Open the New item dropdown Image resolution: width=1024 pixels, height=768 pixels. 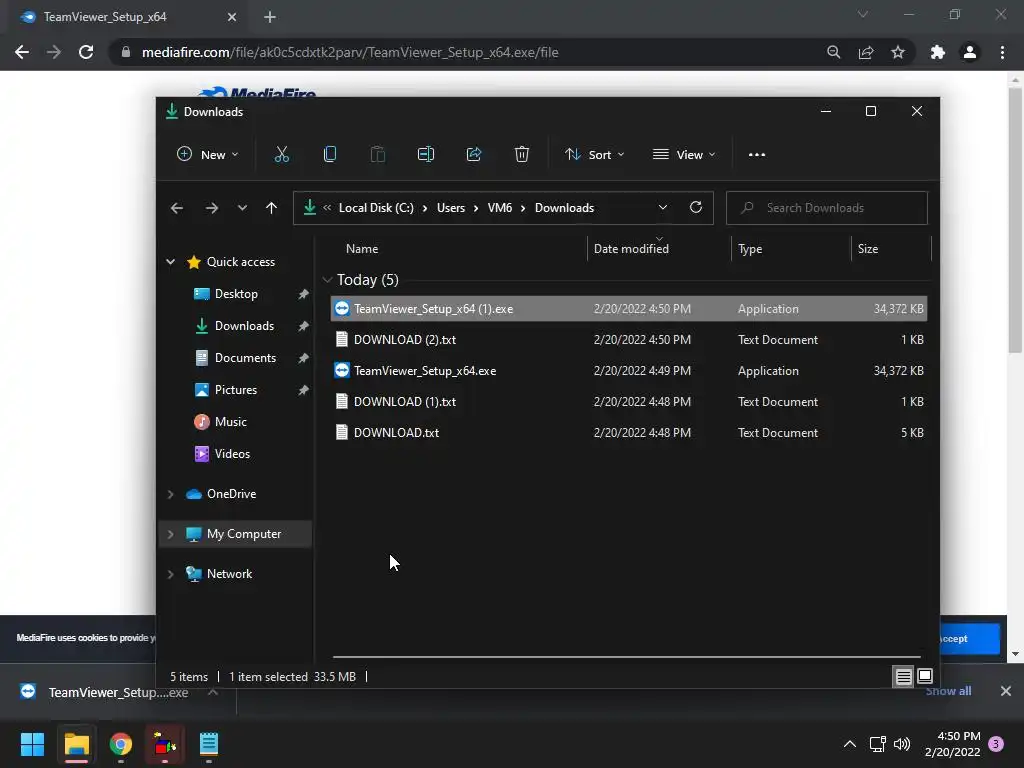tap(208, 155)
